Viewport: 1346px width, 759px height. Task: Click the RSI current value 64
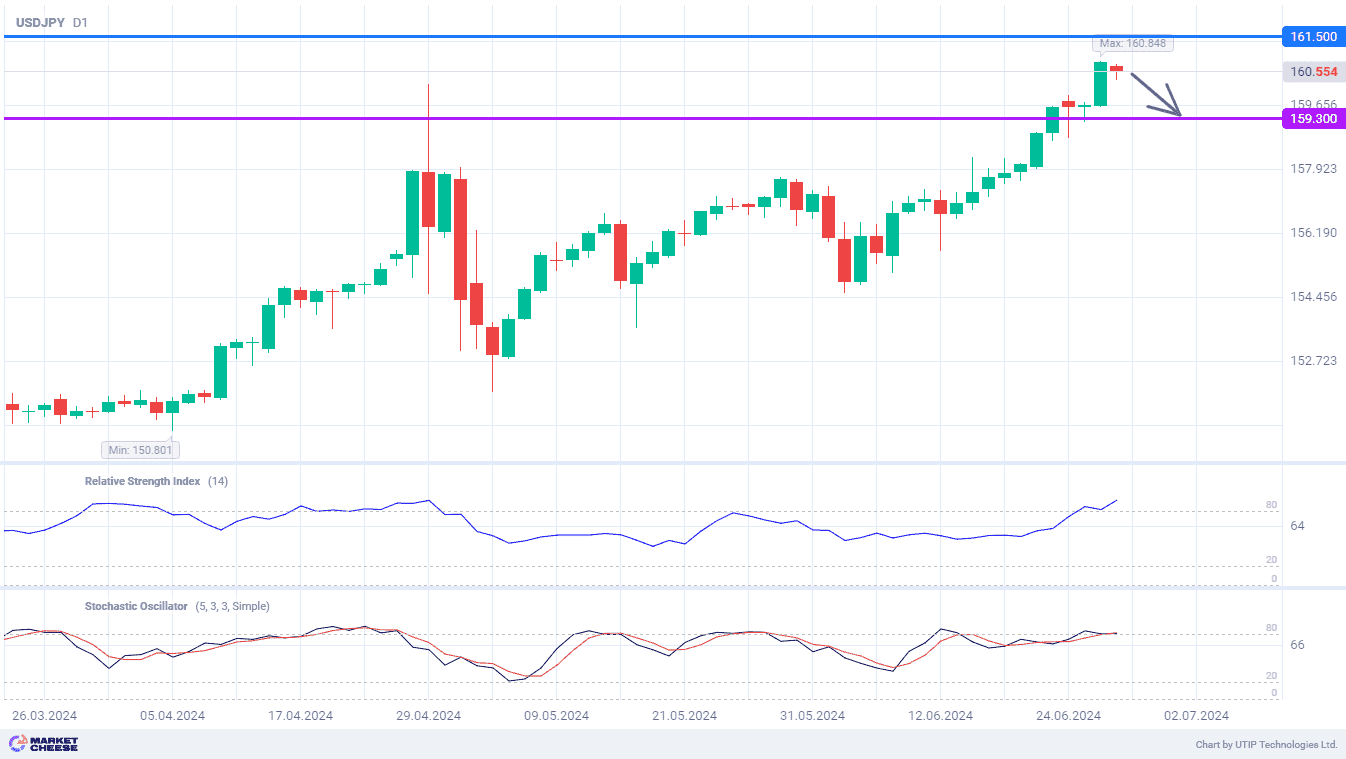(1297, 525)
